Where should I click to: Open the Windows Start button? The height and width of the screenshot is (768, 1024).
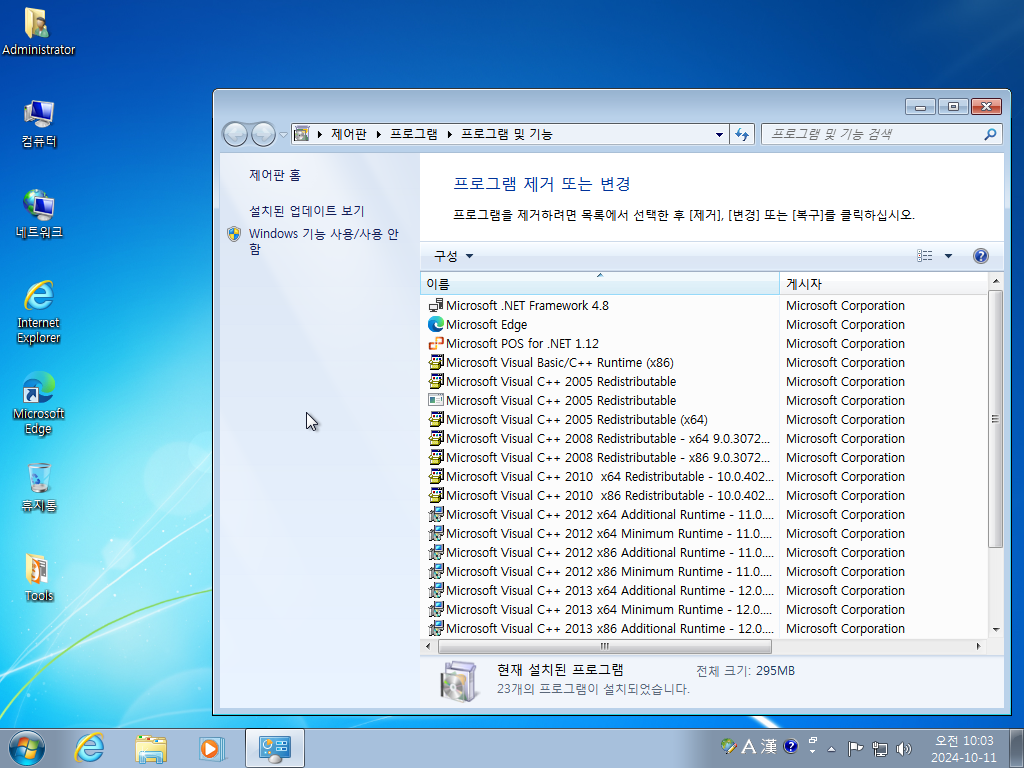click(x=27, y=748)
